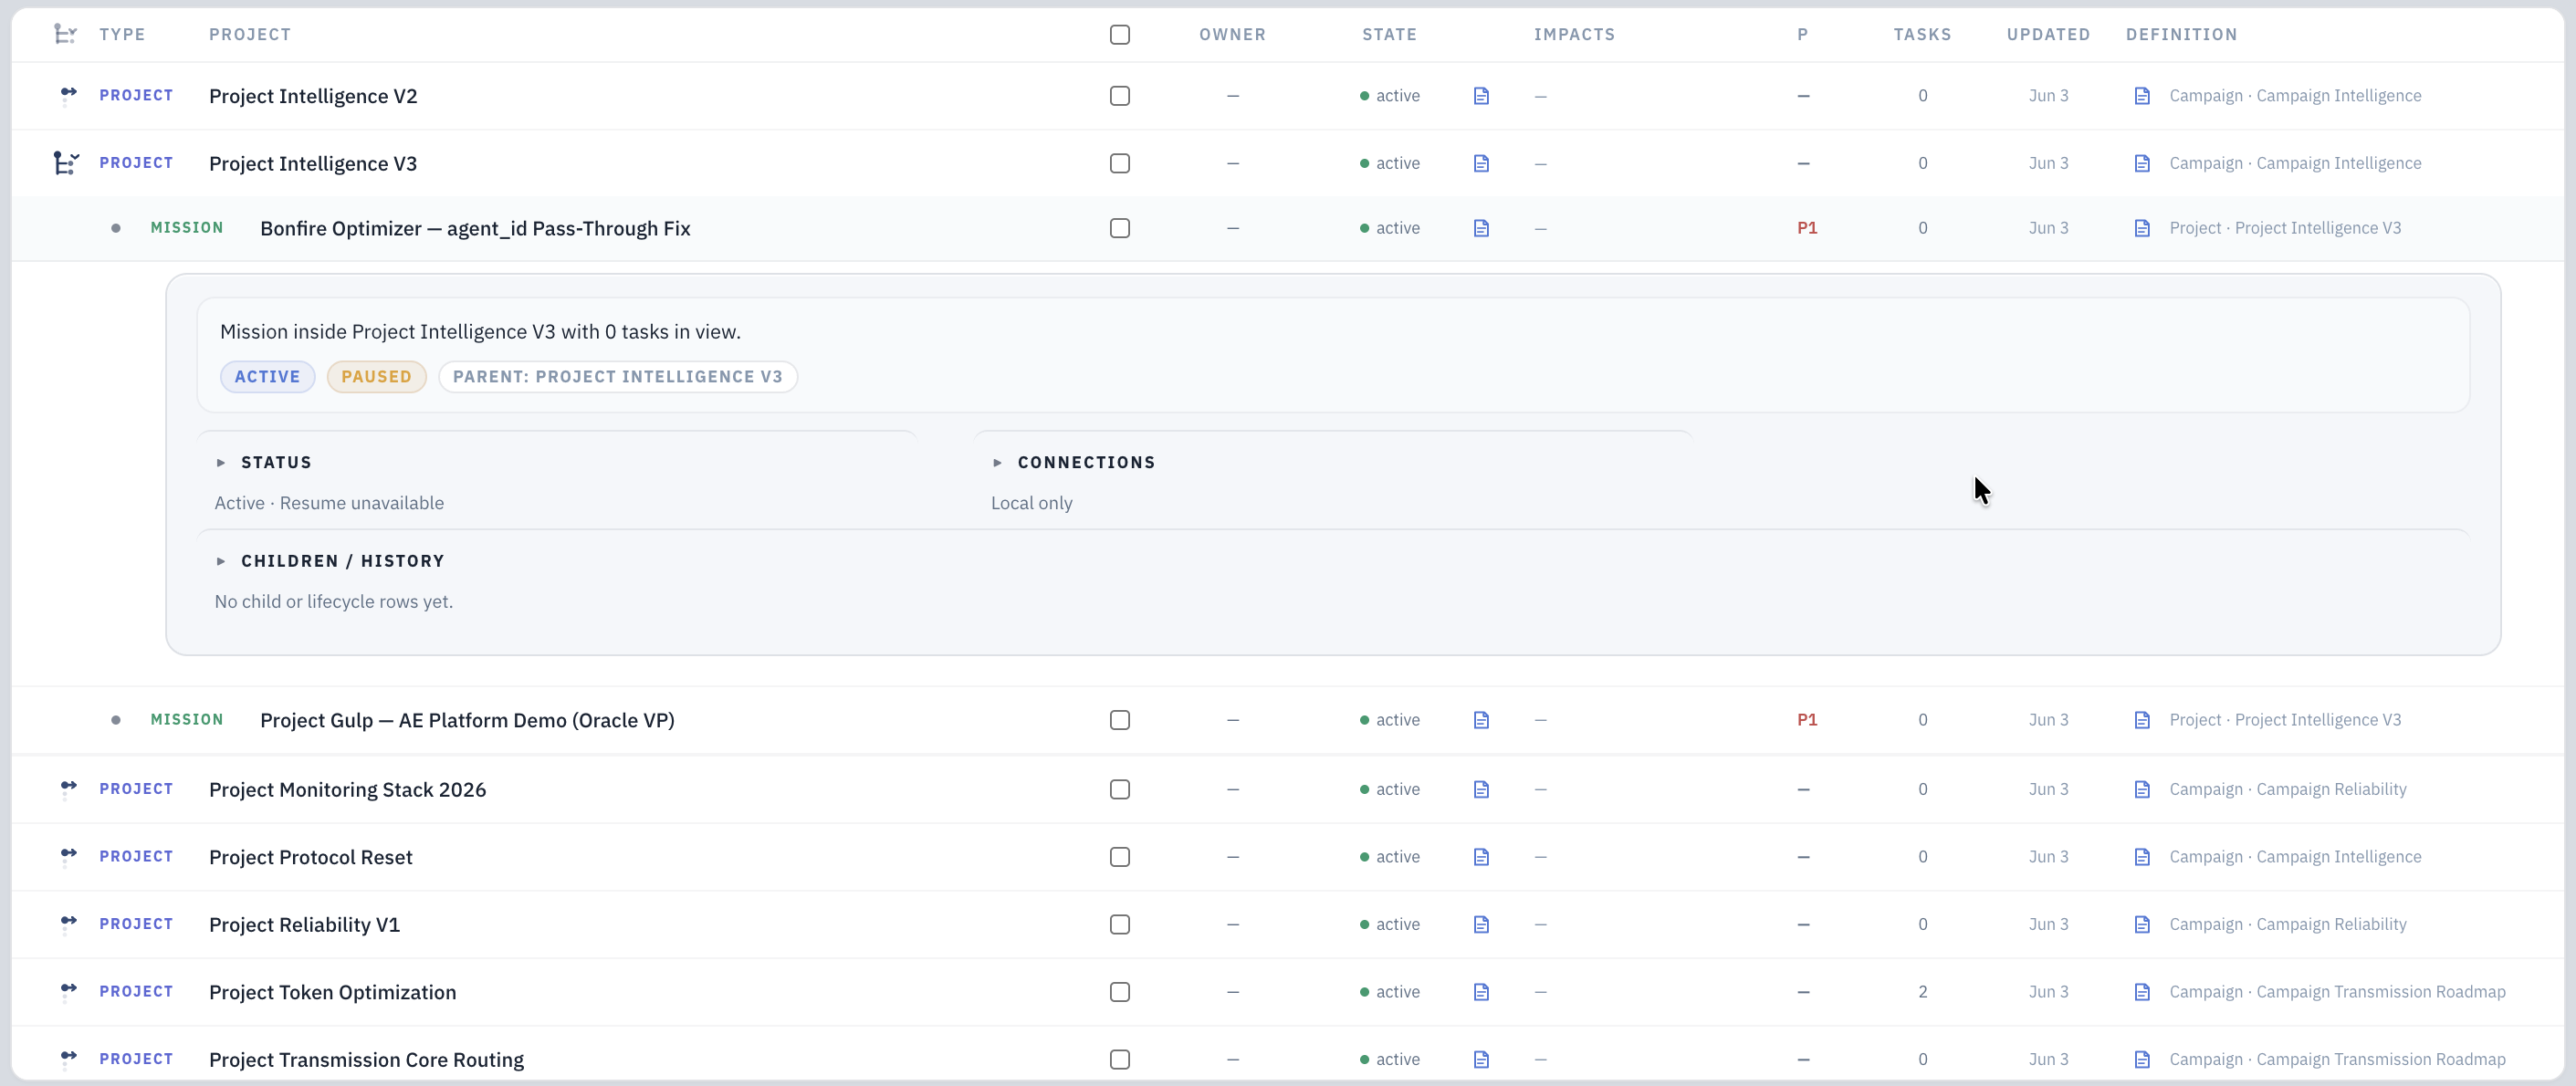Open state document icon for Project Reliability V1
Screen dimensions: 2576x1086
(1481, 924)
